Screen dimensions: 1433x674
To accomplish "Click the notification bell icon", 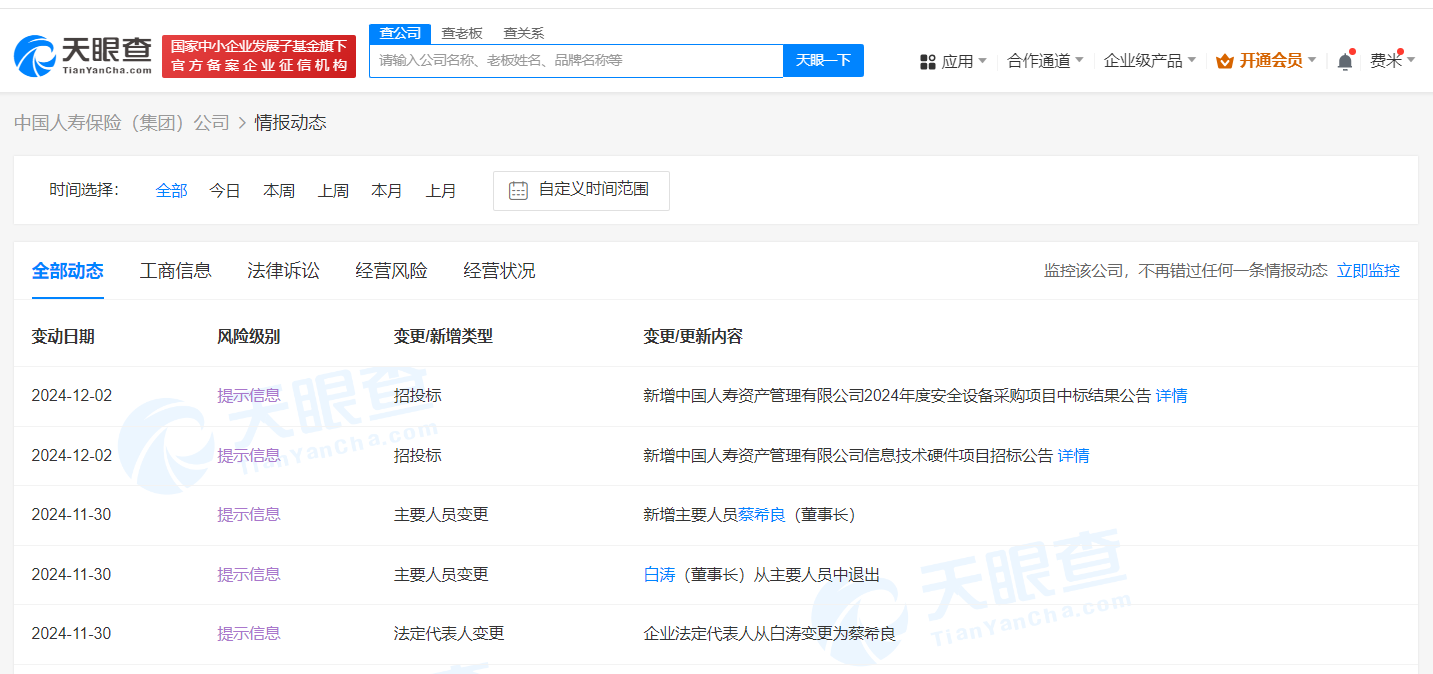I will coord(1345,60).
